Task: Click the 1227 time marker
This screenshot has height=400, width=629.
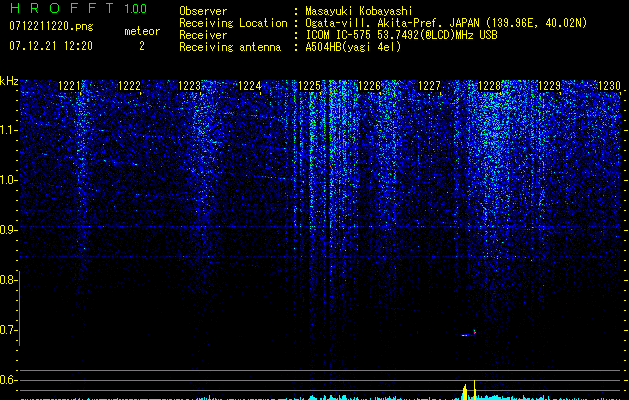Action: coord(429,86)
